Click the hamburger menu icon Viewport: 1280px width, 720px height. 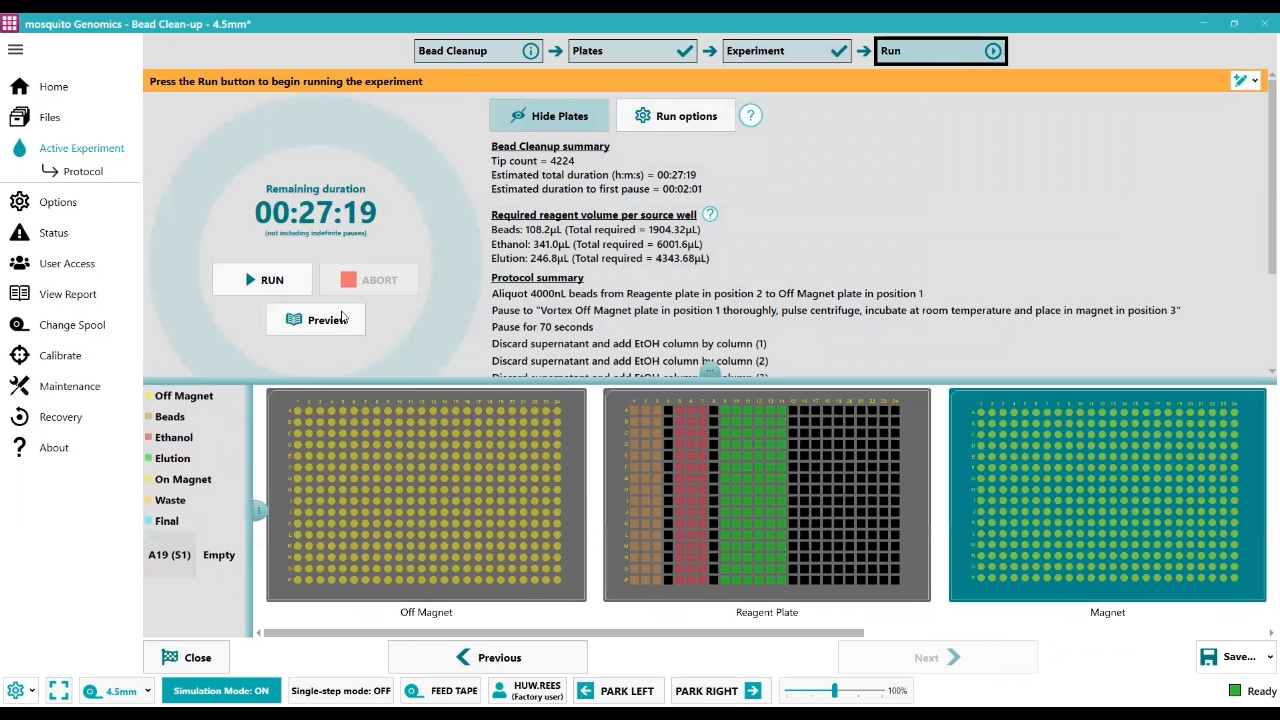[x=15, y=49]
